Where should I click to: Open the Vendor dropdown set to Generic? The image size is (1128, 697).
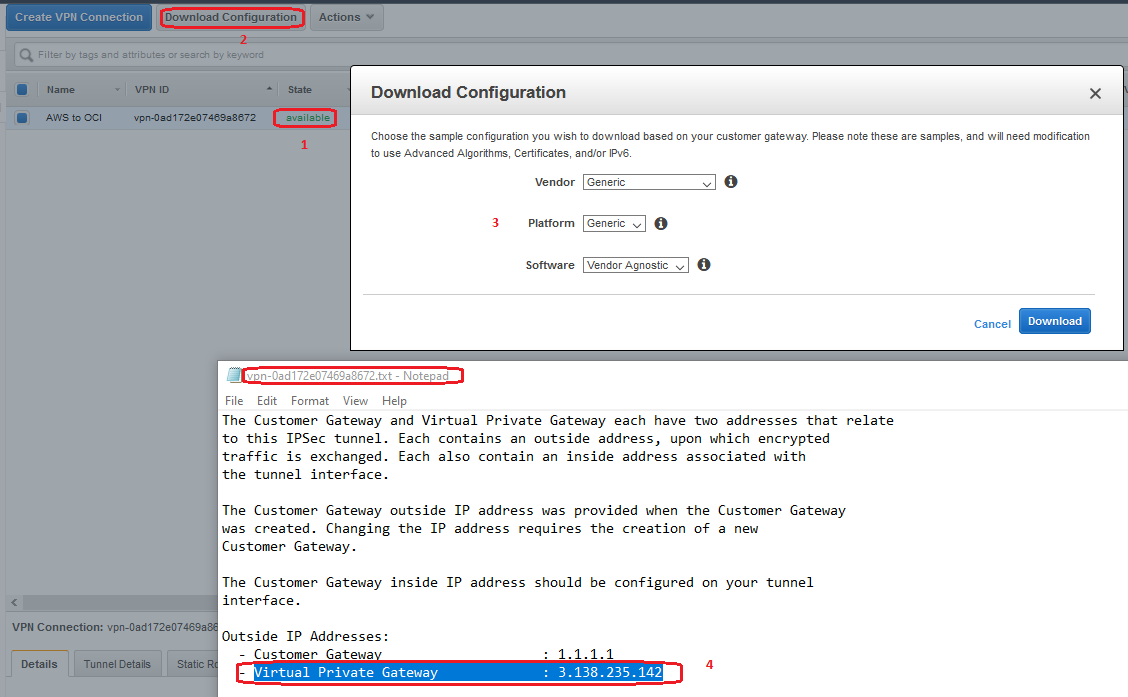649,182
